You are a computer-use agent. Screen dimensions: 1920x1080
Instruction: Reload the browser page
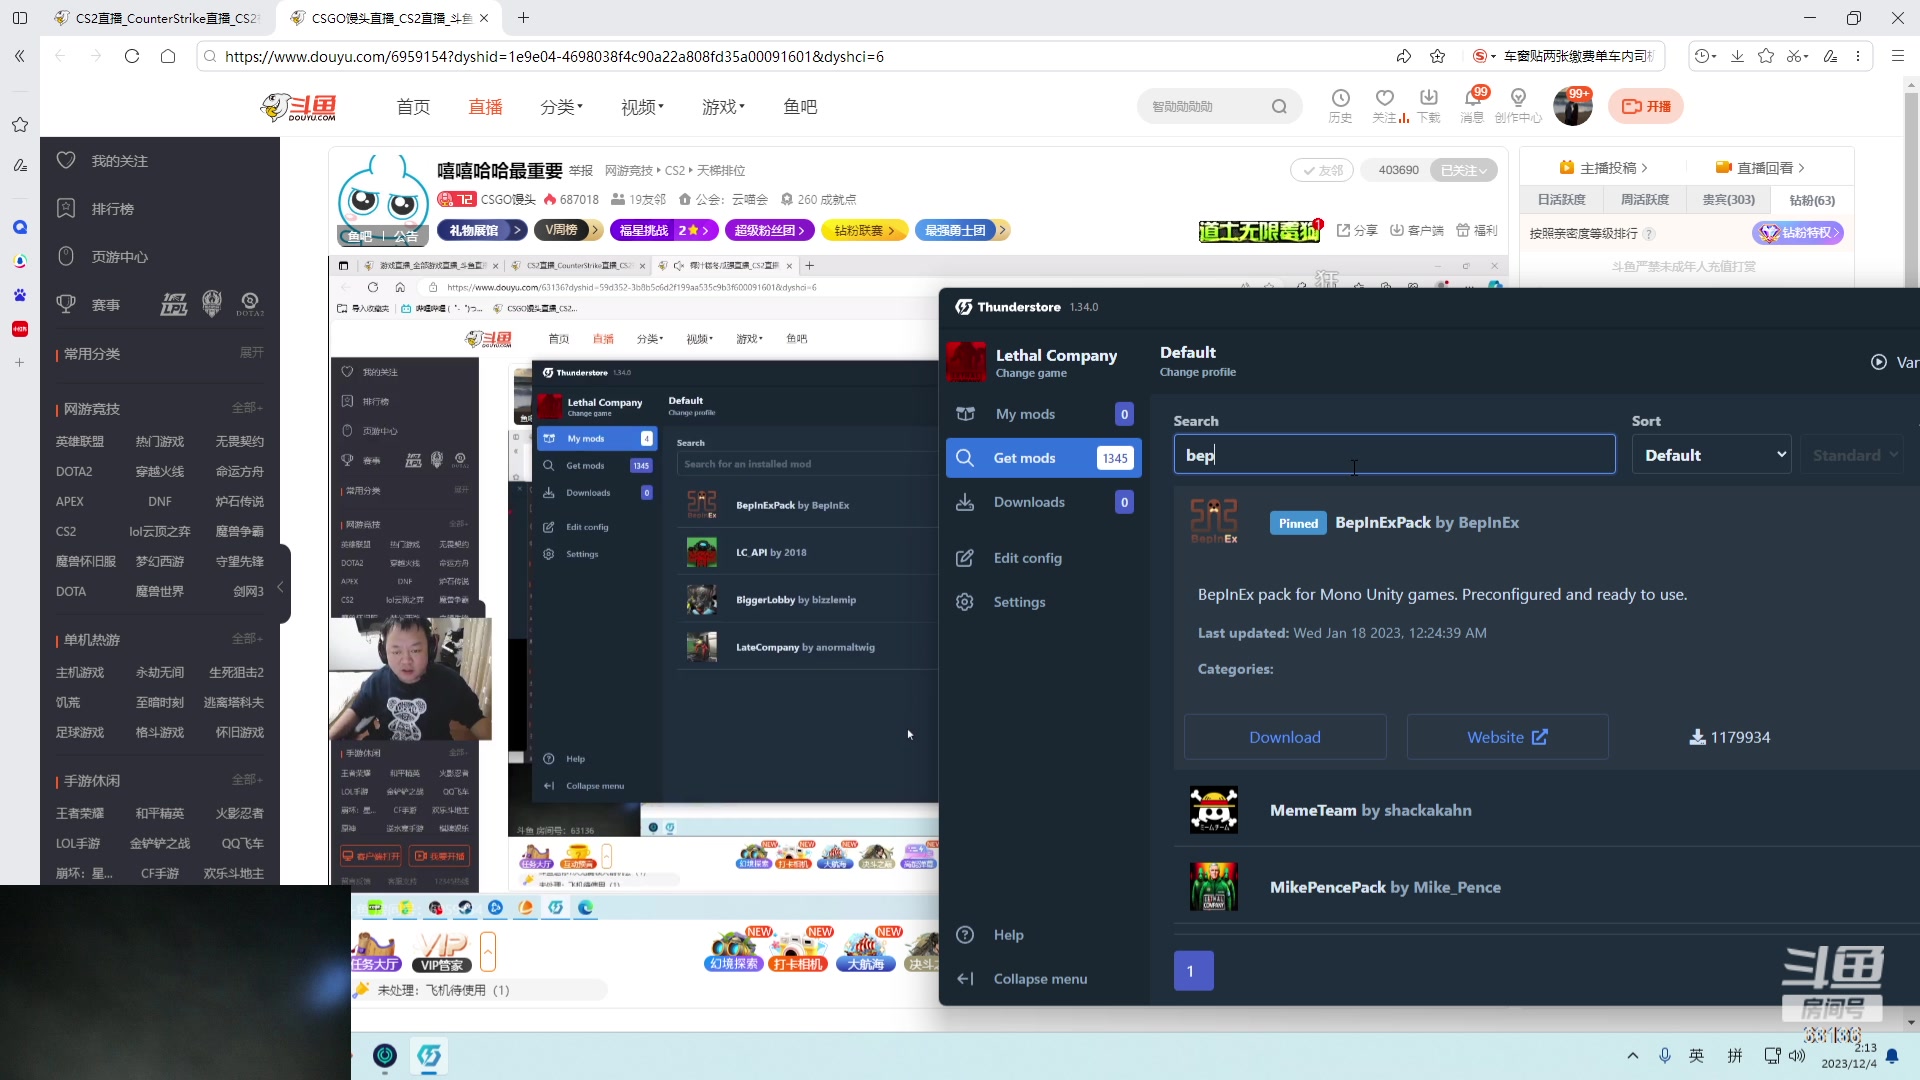click(132, 56)
